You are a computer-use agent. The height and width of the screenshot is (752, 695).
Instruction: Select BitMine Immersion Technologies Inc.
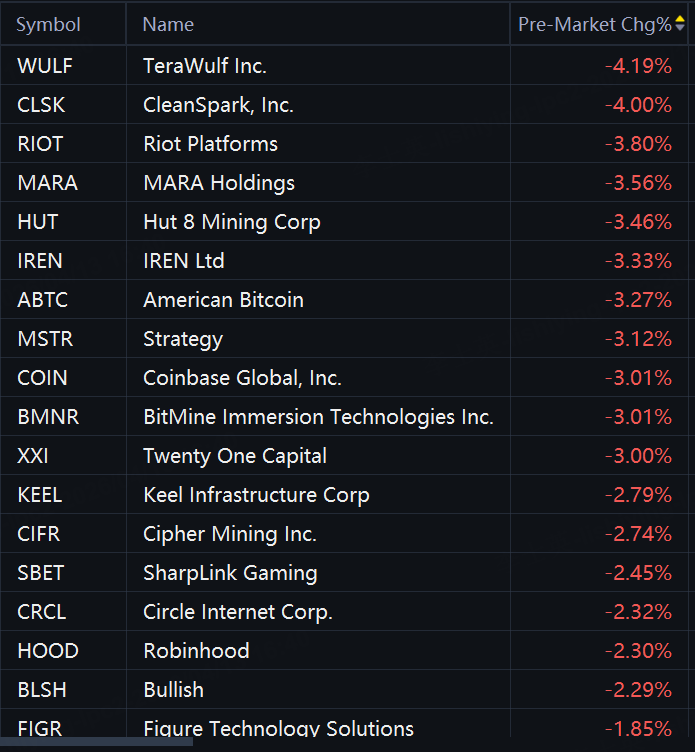(318, 417)
